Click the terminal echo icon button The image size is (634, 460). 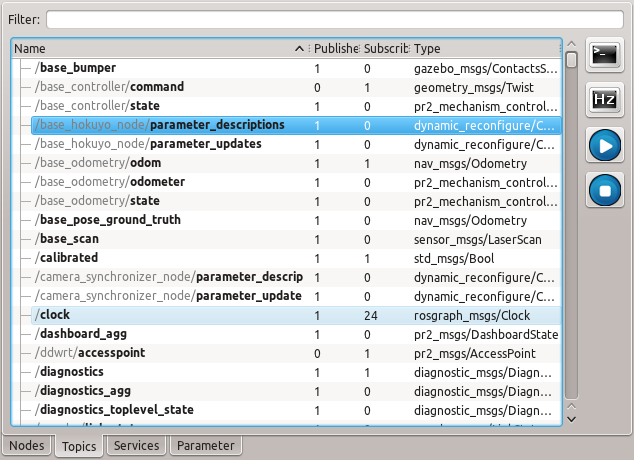tap(604, 54)
